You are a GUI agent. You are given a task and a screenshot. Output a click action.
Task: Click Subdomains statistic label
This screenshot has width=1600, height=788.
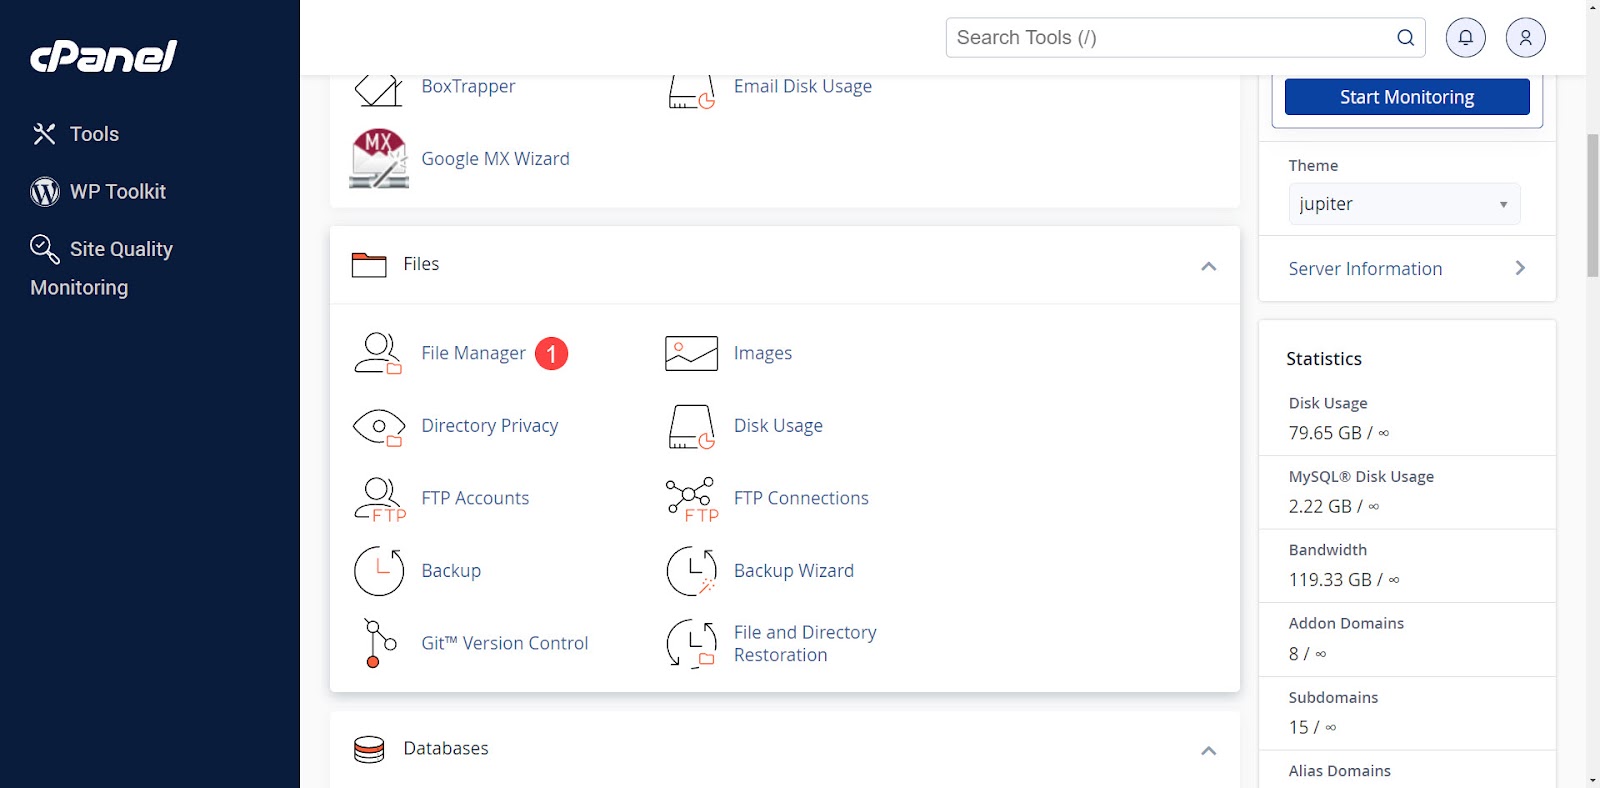1333,697
